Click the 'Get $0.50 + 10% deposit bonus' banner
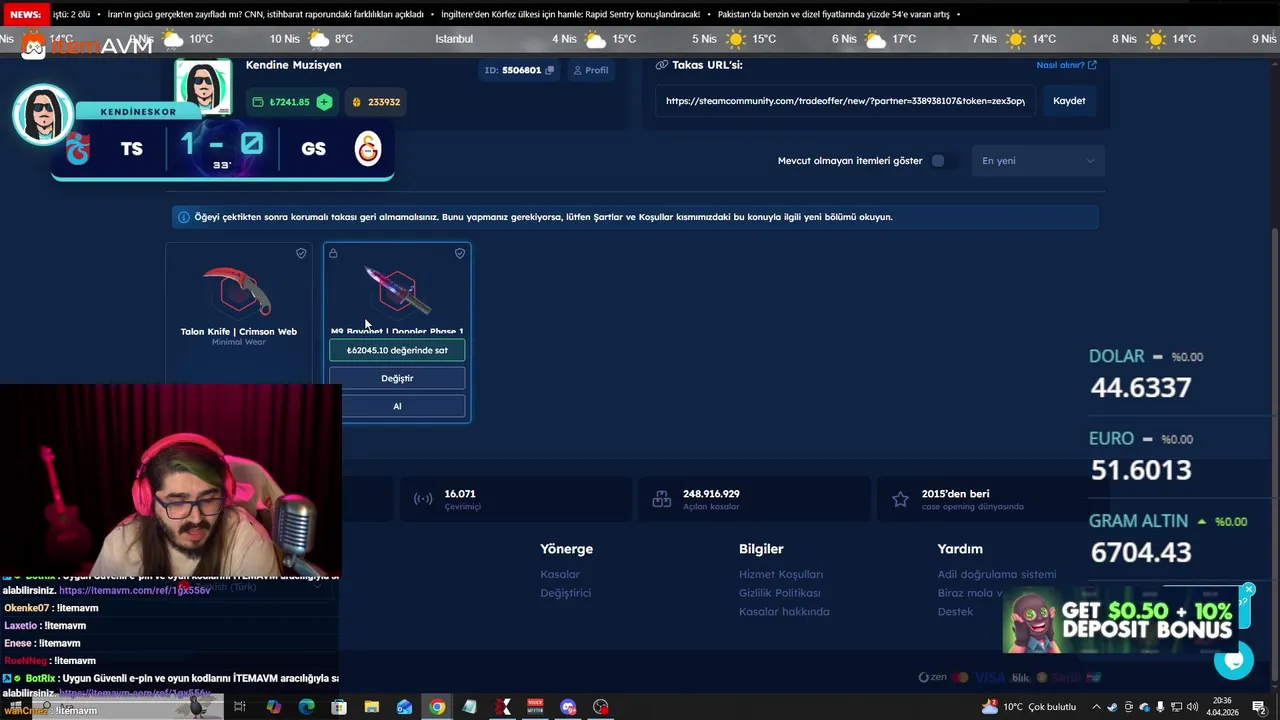 click(1120, 620)
